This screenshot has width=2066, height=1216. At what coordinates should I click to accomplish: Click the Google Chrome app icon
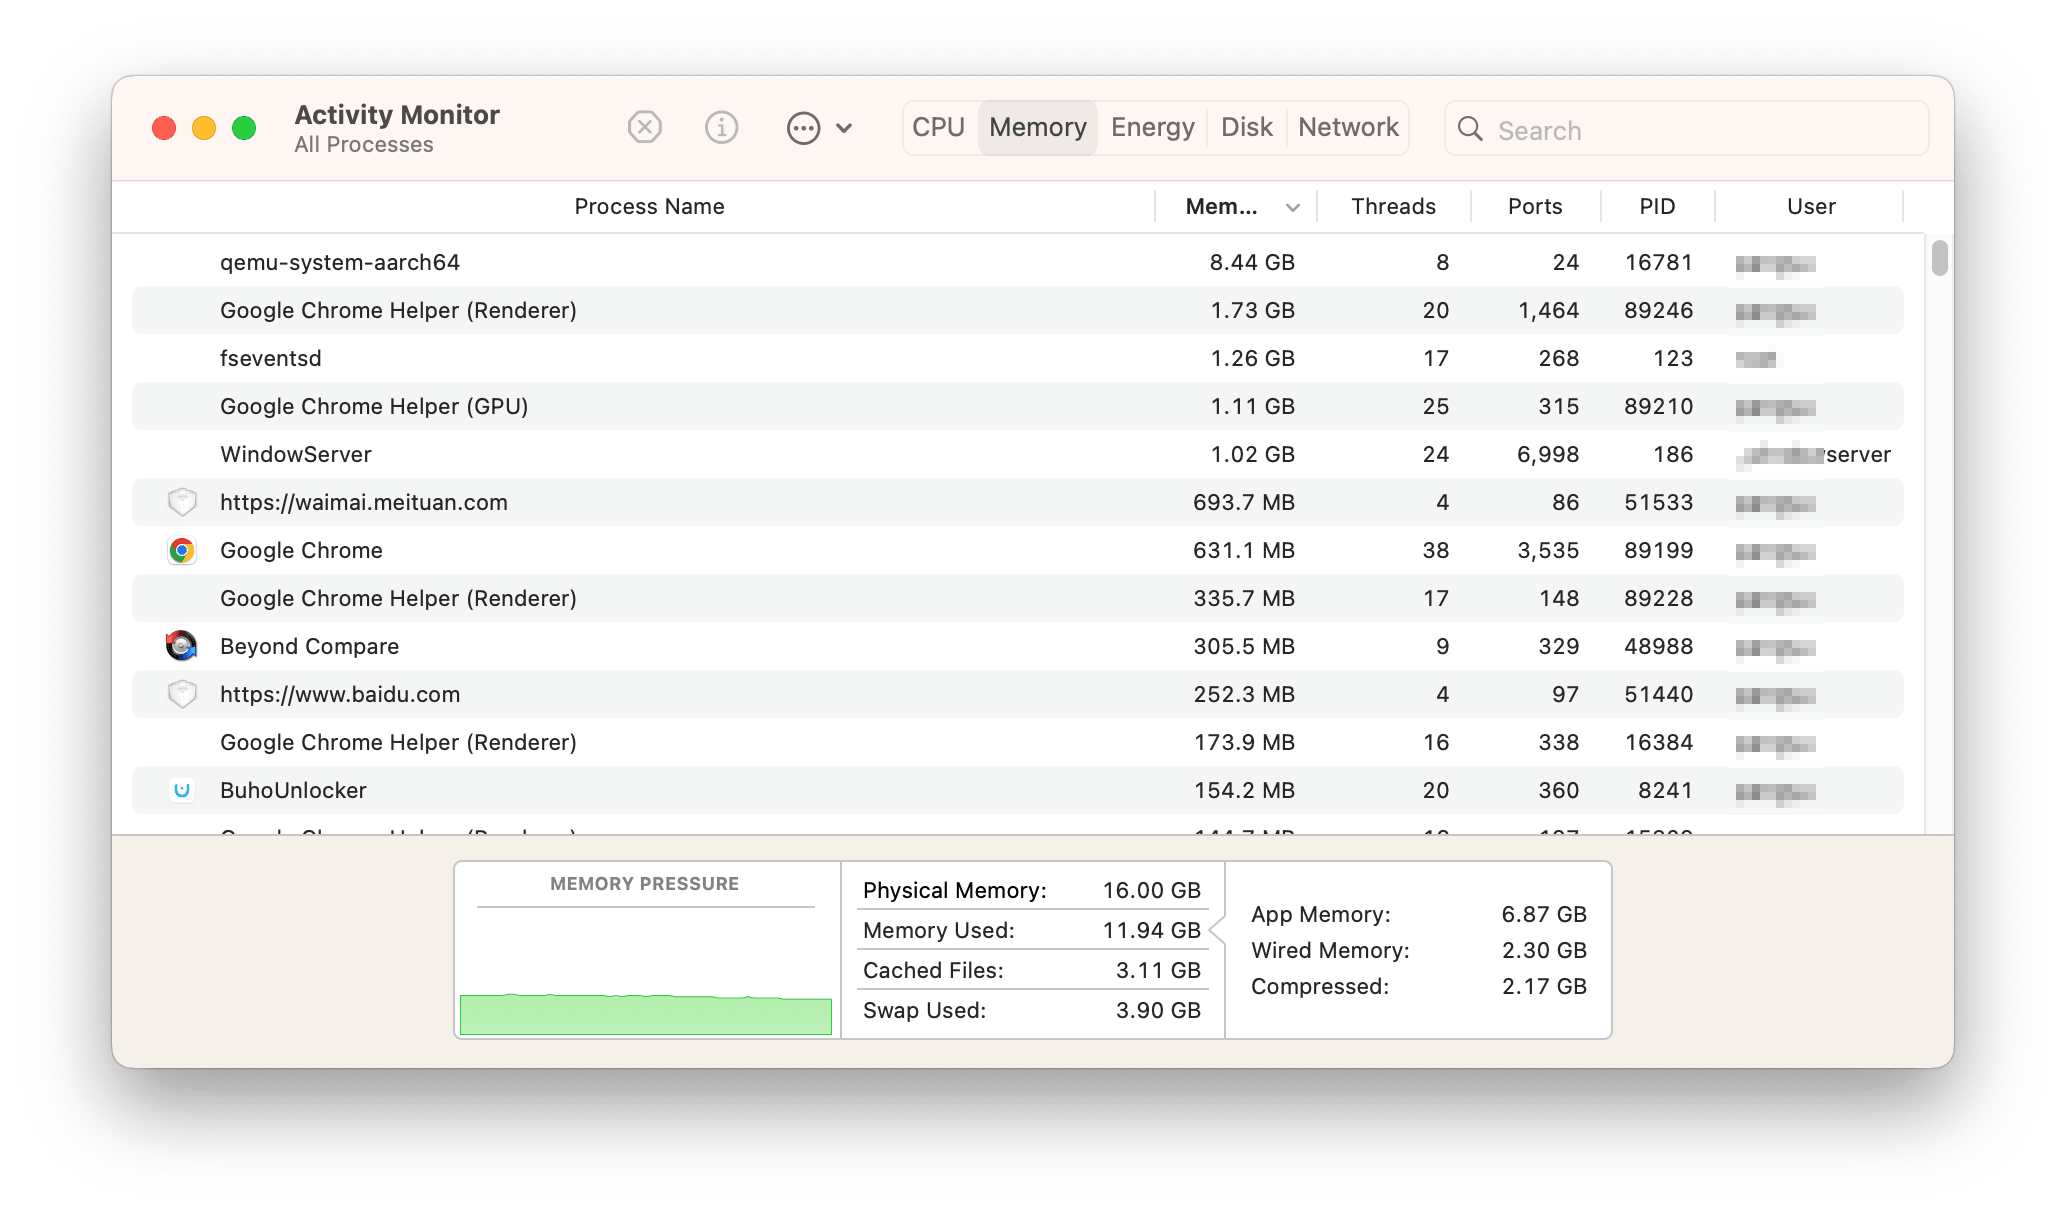(x=181, y=550)
